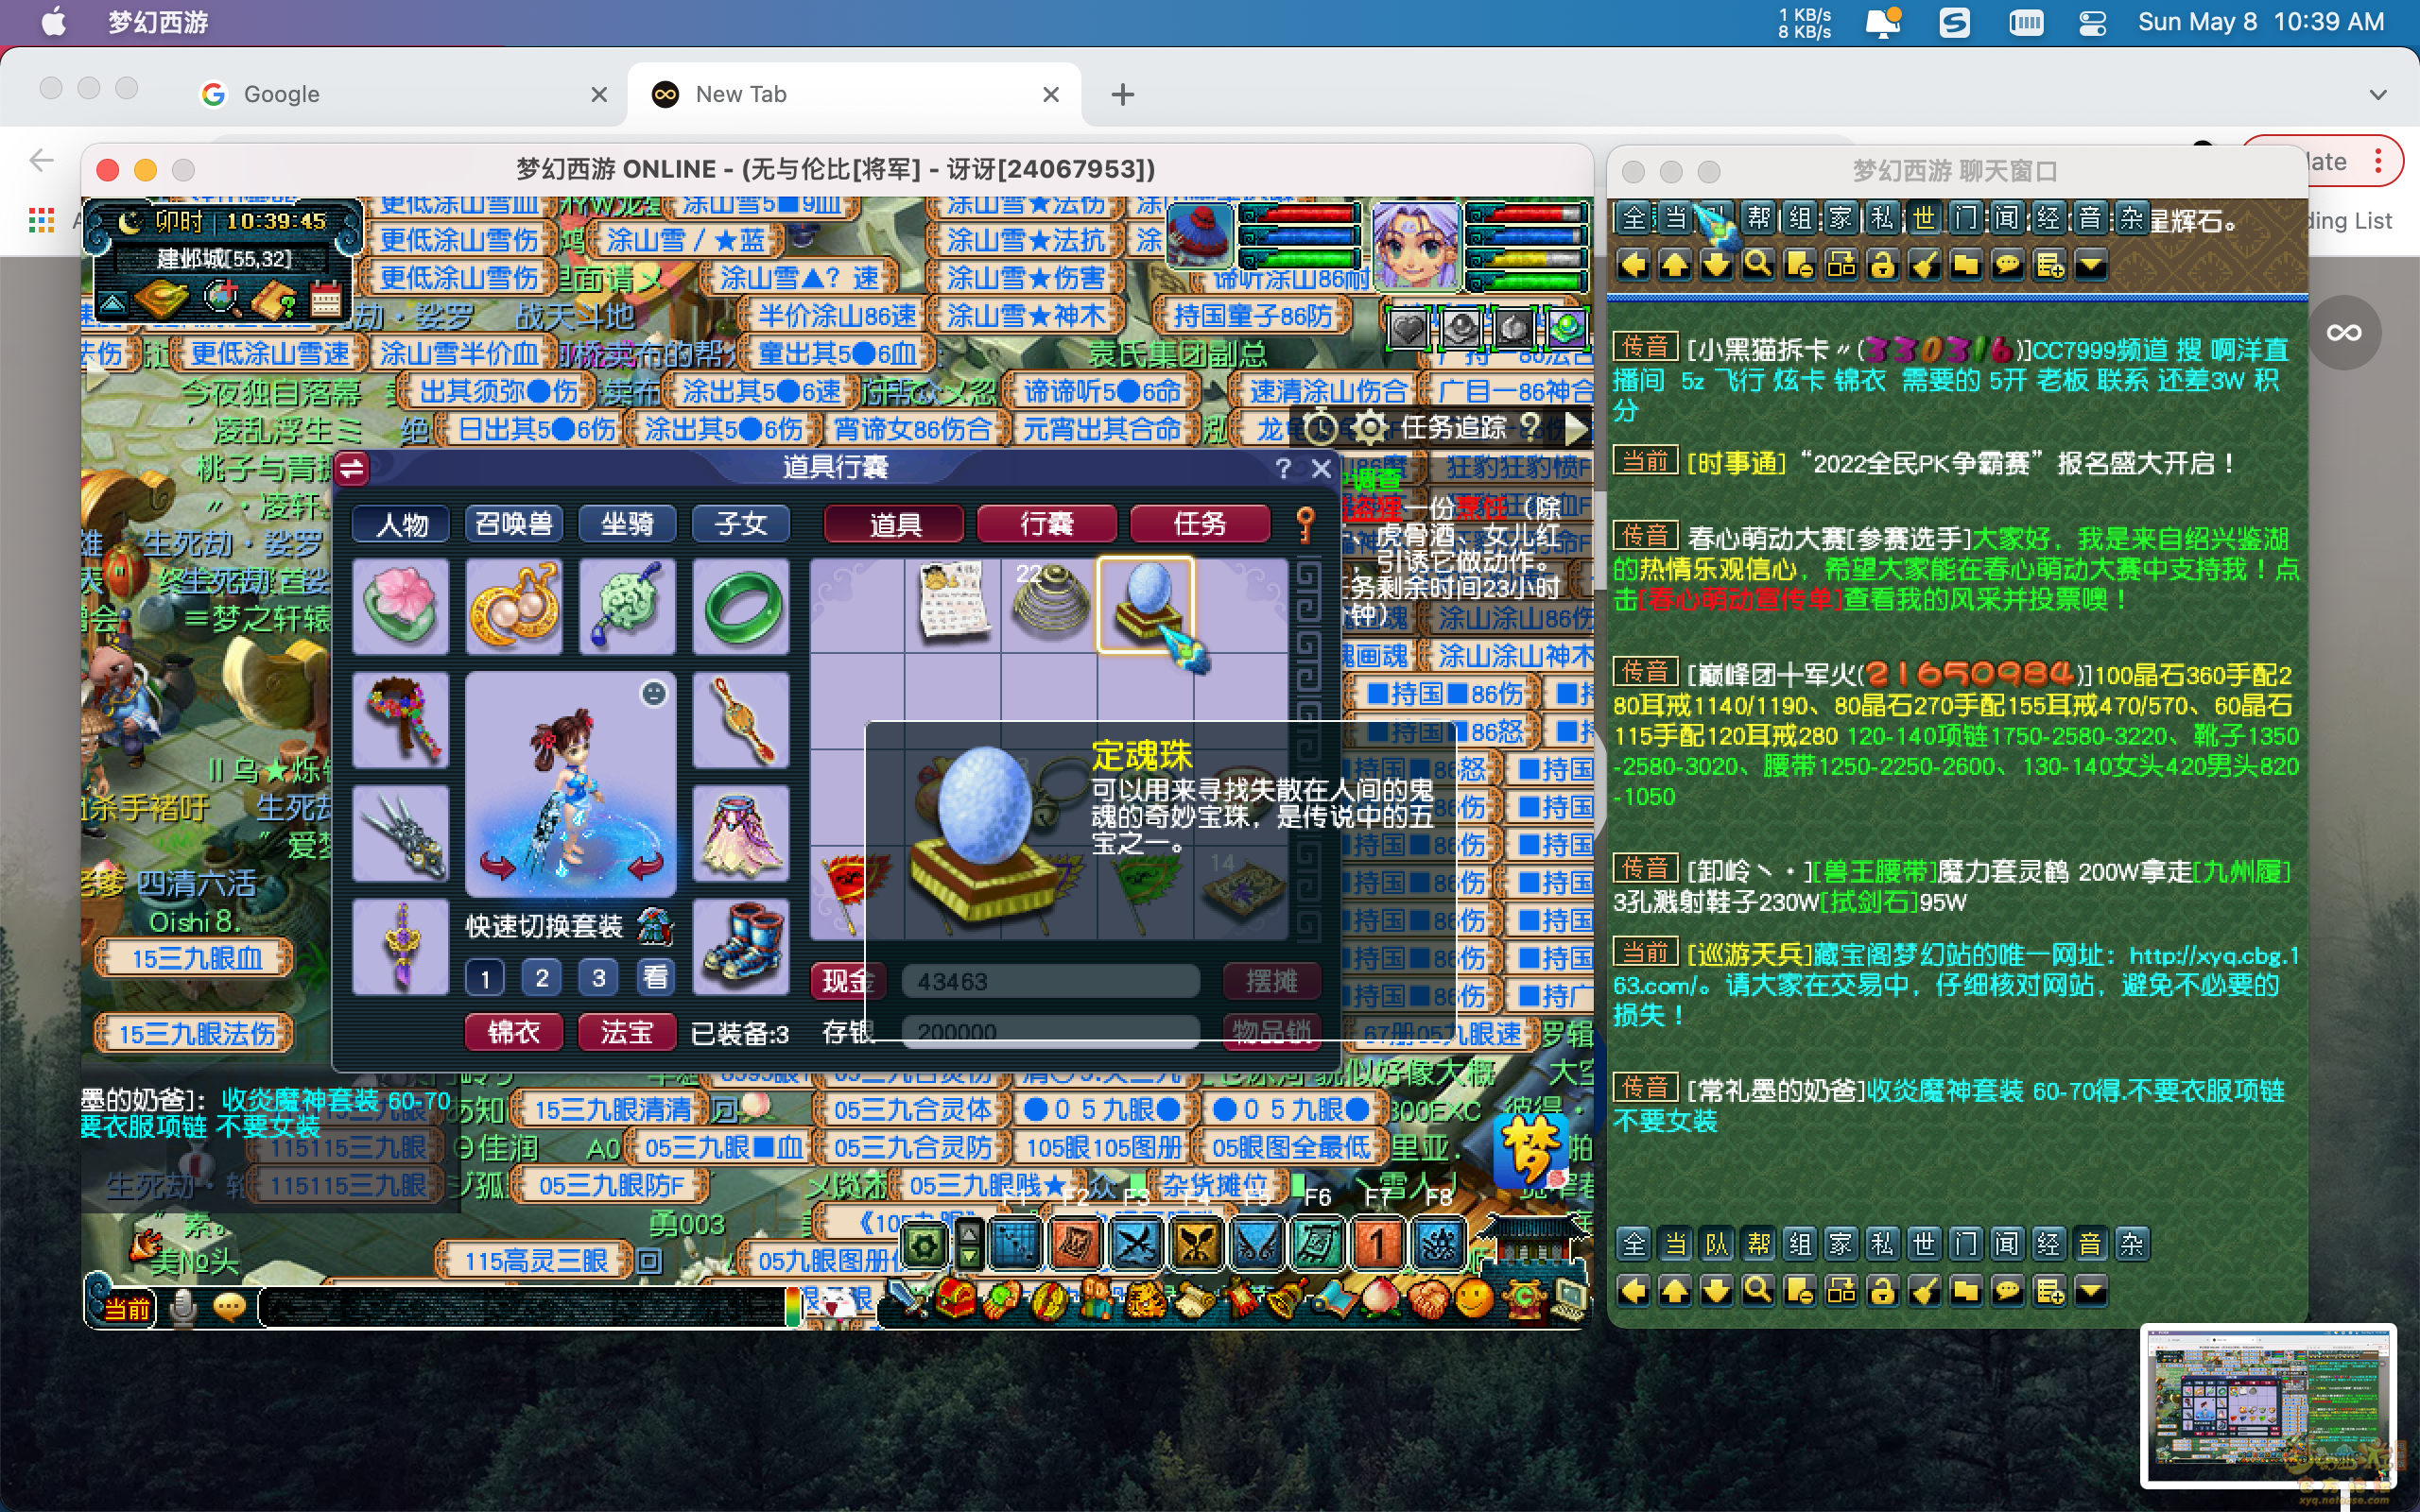2420x1512 pixels.
Task: Click the 看 outfit preview button
Action: (x=655, y=978)
